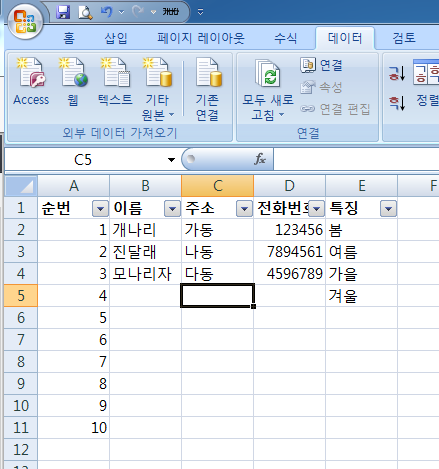
Task: Redo the last undone action
Action: (x=137, y=12)
